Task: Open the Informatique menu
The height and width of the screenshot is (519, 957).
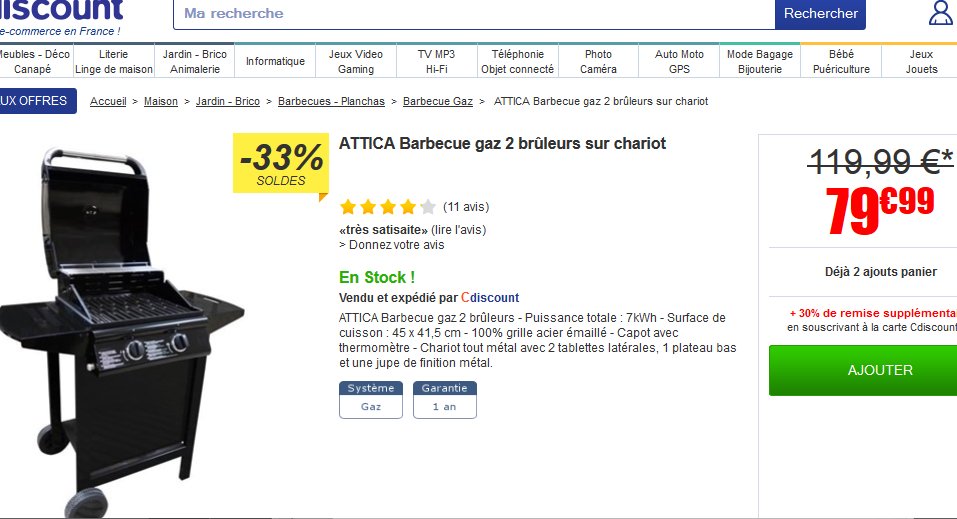Action: tap(275, 61)
